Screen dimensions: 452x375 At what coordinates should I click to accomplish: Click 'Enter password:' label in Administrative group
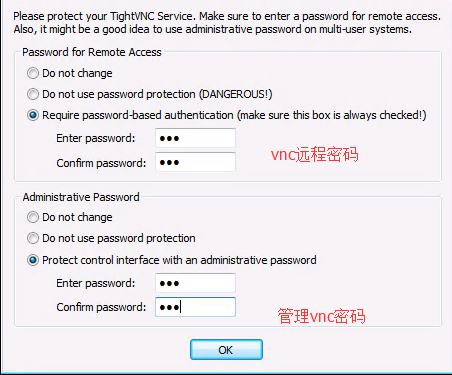(x=96, y=283)
